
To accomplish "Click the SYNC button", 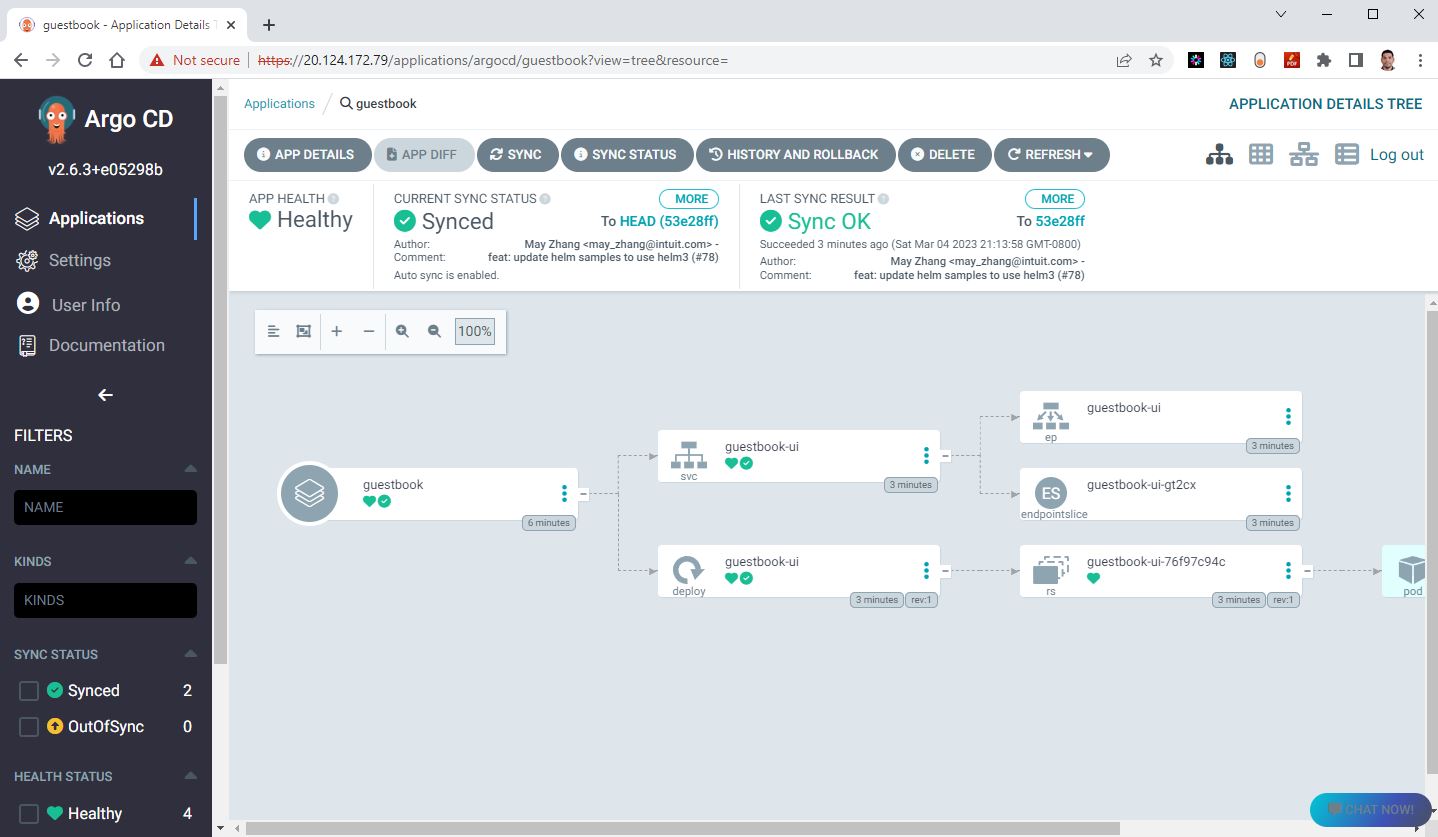I will pyautogui.click(x=517, y=154).
